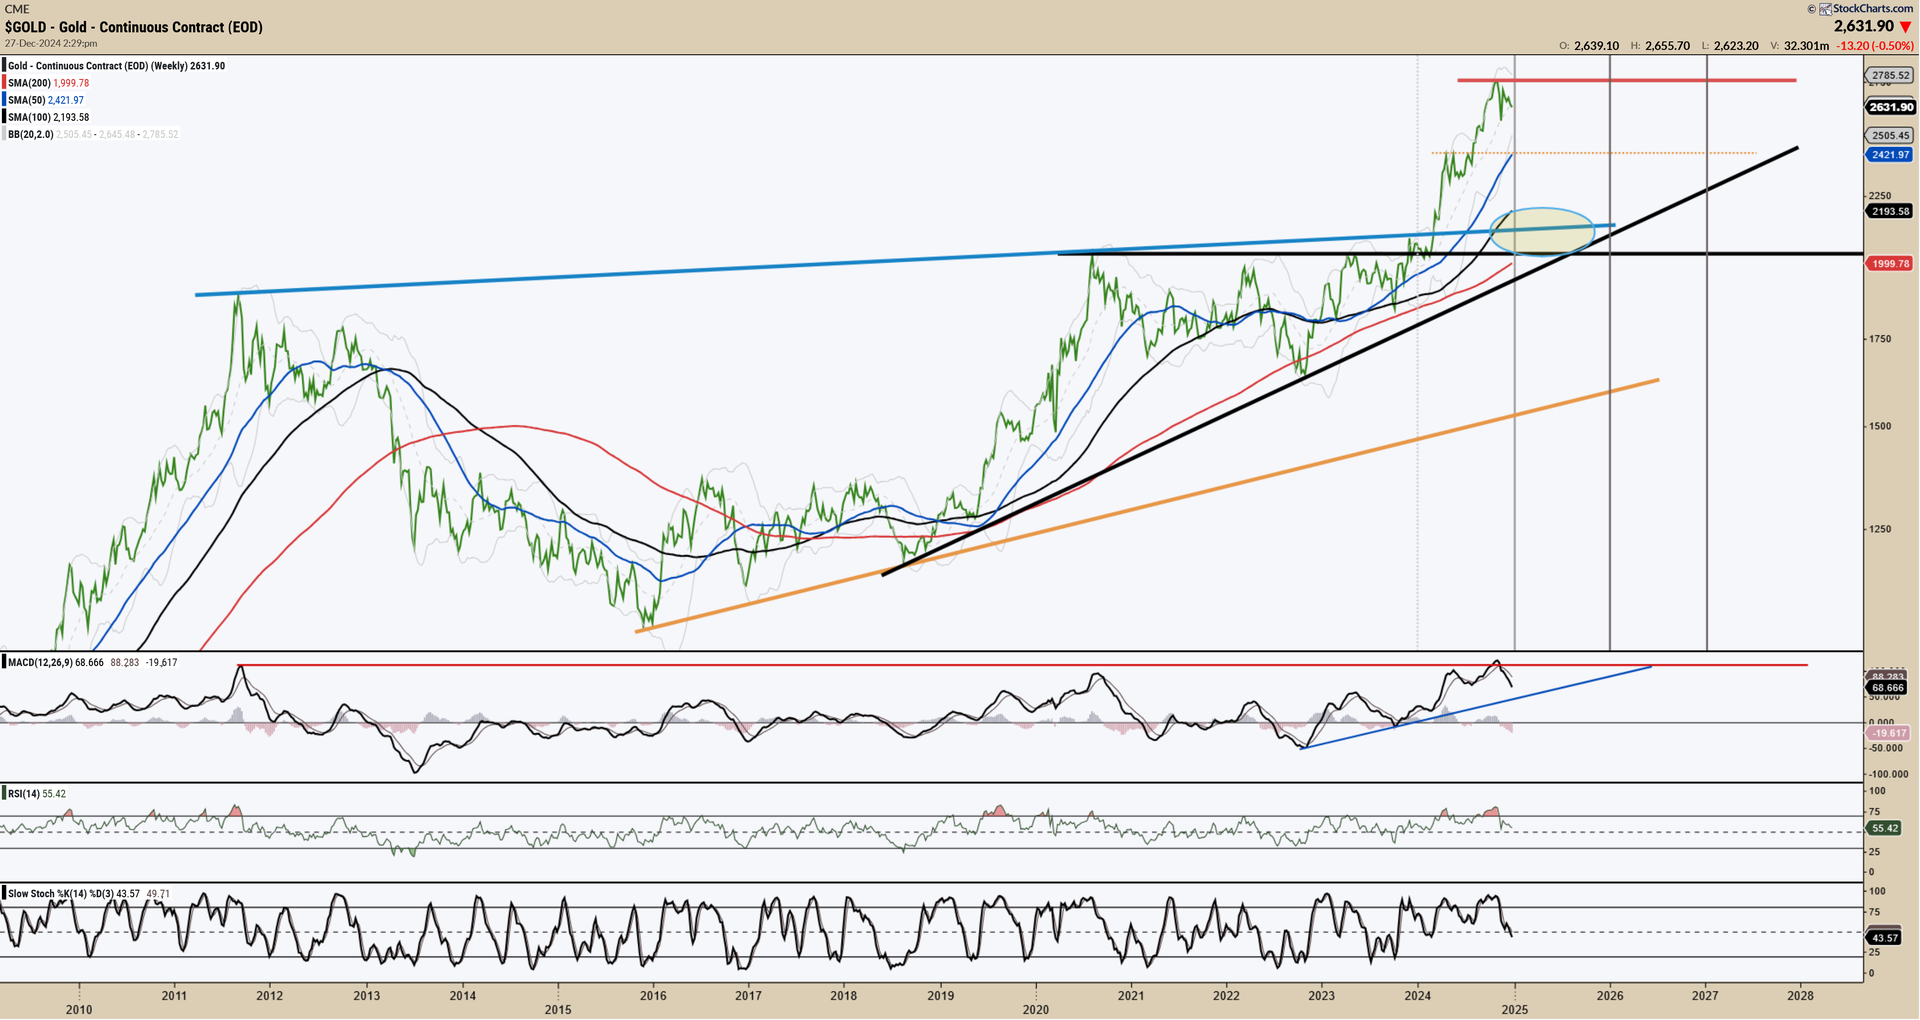Viewport: 1920px width, 1020px height.
Task: Click the green "55.42" RSI value tag
Action: pyautogui.click(x=1885, y=829)
